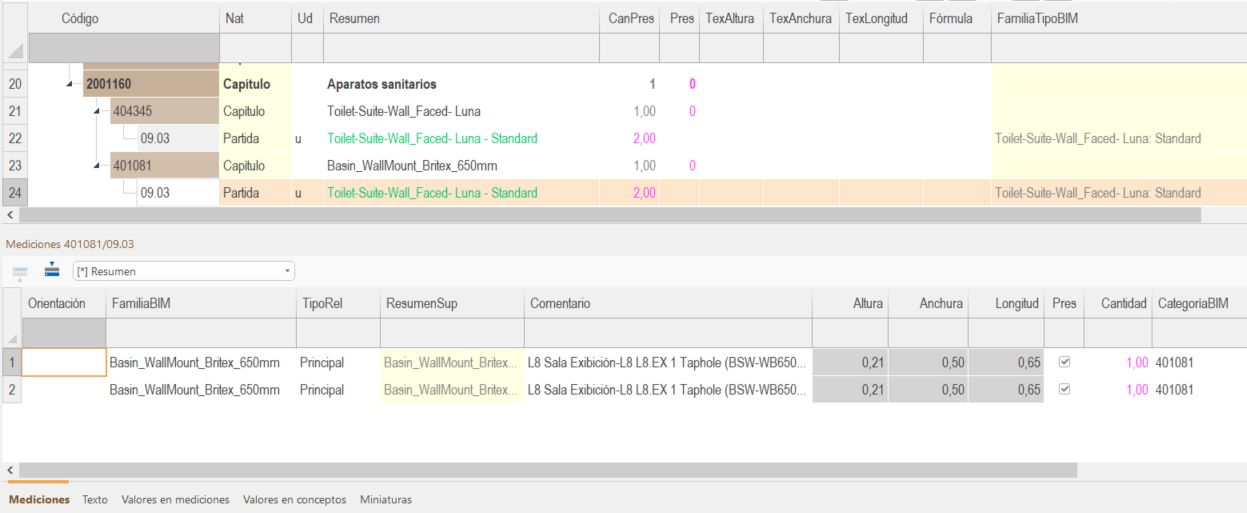Click the measurements grid select-all corner triangle
This screenshot has width=1247, height=513.
(x=12, y=338)
